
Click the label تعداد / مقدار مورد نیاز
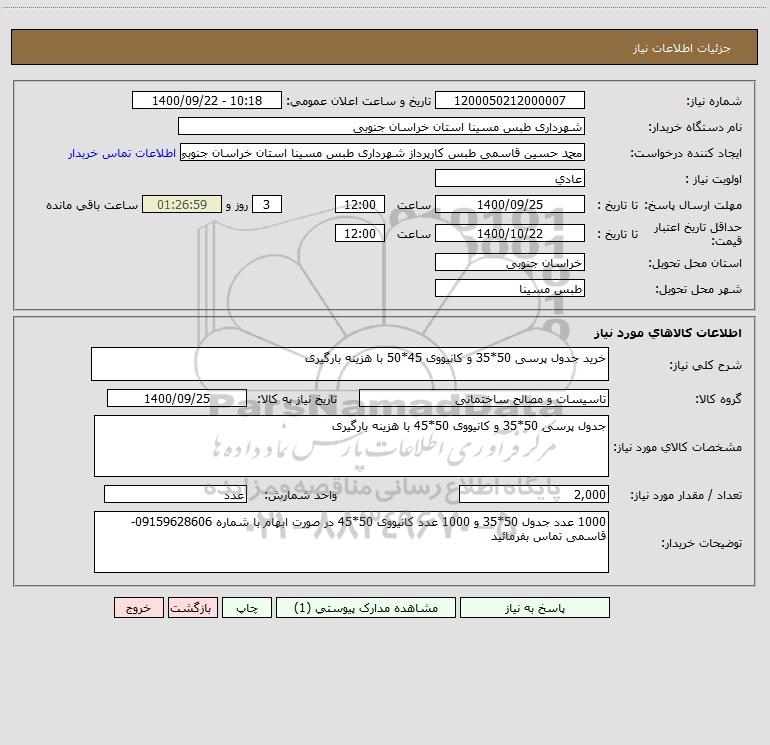686,496
